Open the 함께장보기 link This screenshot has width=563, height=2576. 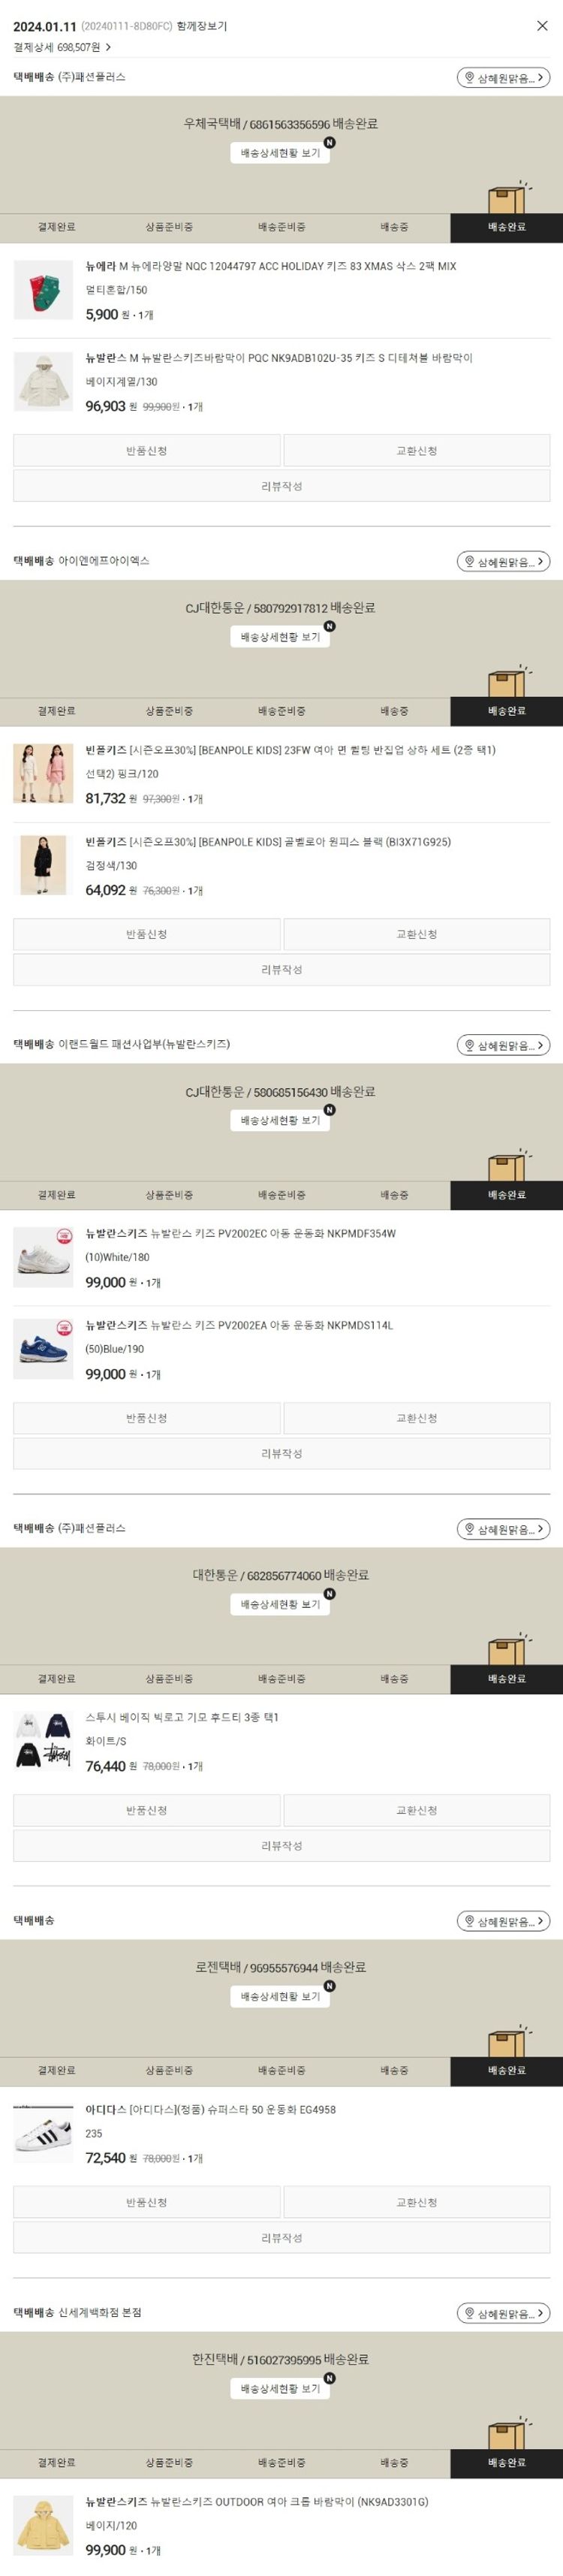202,27
